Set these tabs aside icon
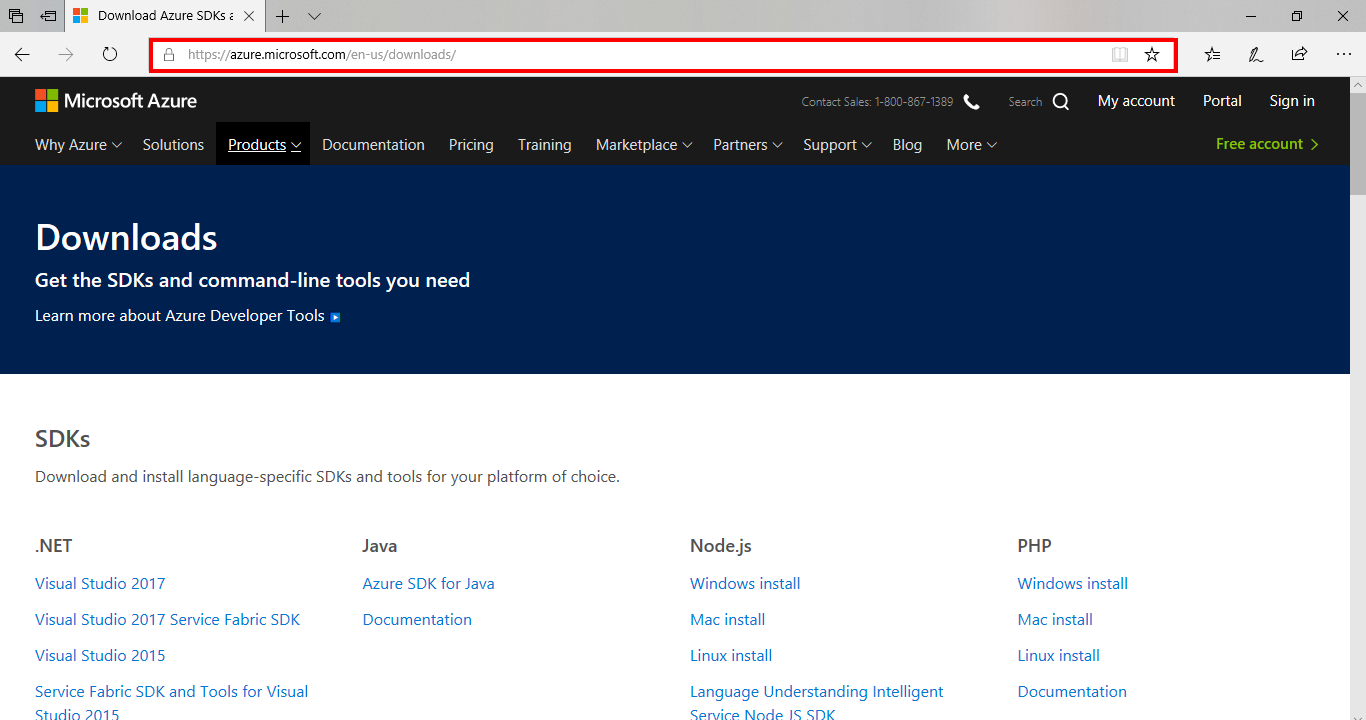The image size is (1366, 720). coord(48,16)
